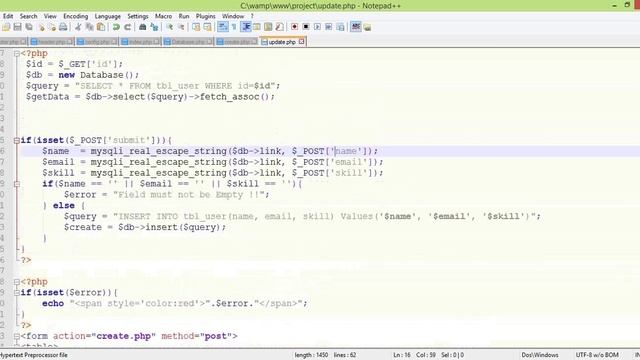Click the Close All toolbar icon
Viewport: 640px width, 360px height.
pos(52,27)
